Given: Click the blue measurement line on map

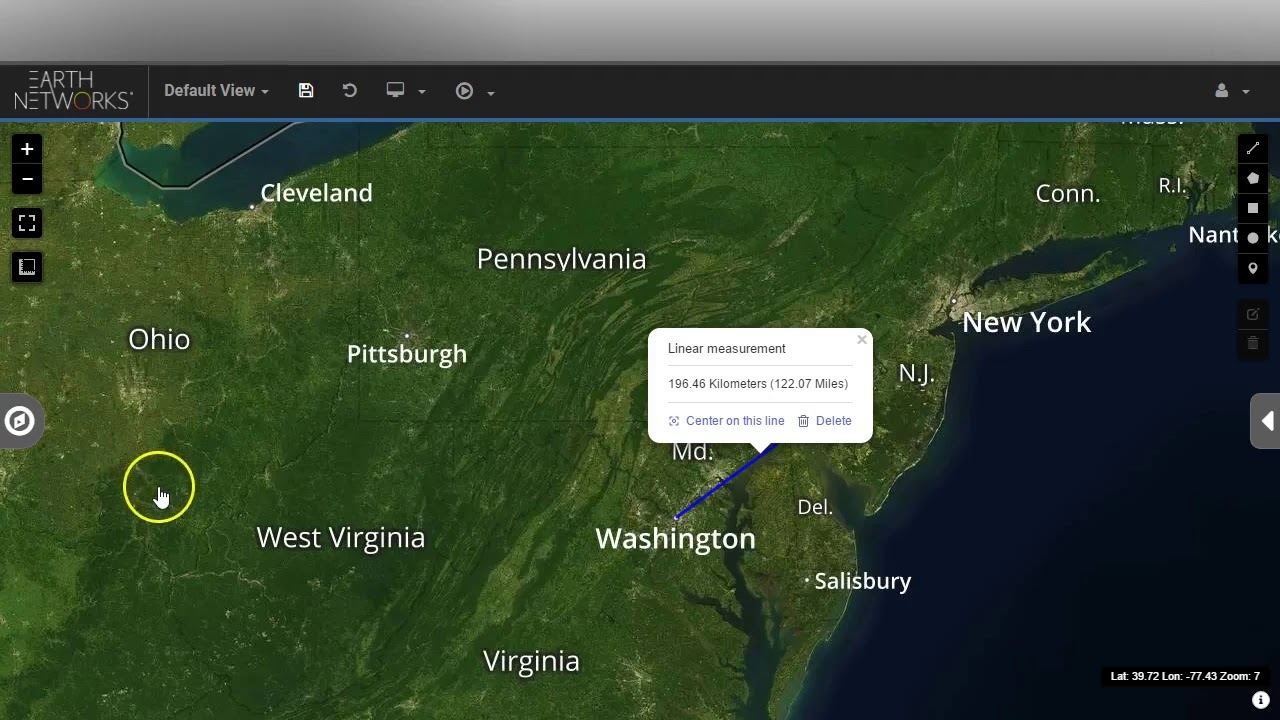Looking at the screenshot, I should tap(725, 482).
